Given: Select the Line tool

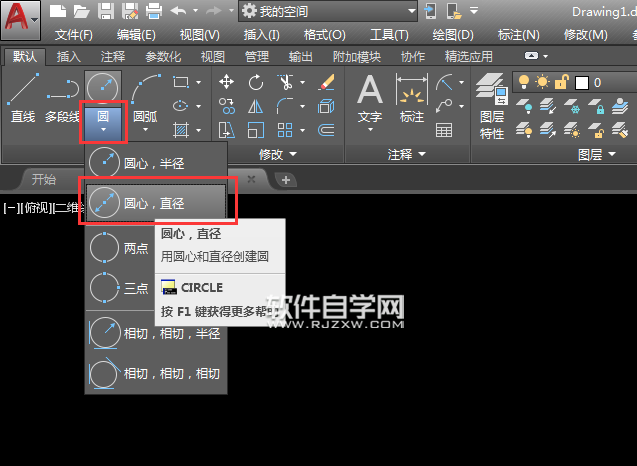Looking at the screenshot, I should 23,98.
